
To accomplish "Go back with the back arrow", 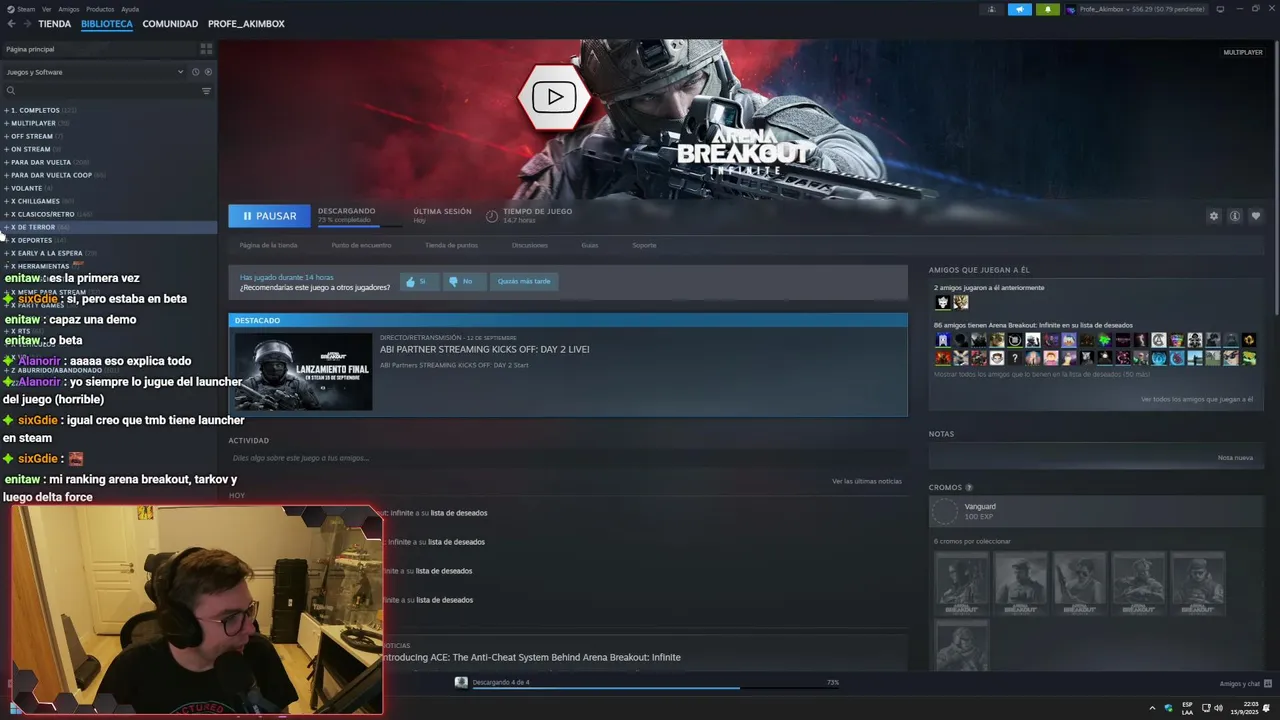I will [x=12, y=24].
